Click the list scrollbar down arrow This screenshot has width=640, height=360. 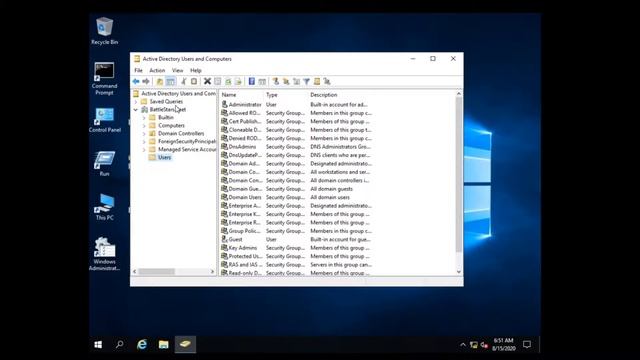pos(459,272)
